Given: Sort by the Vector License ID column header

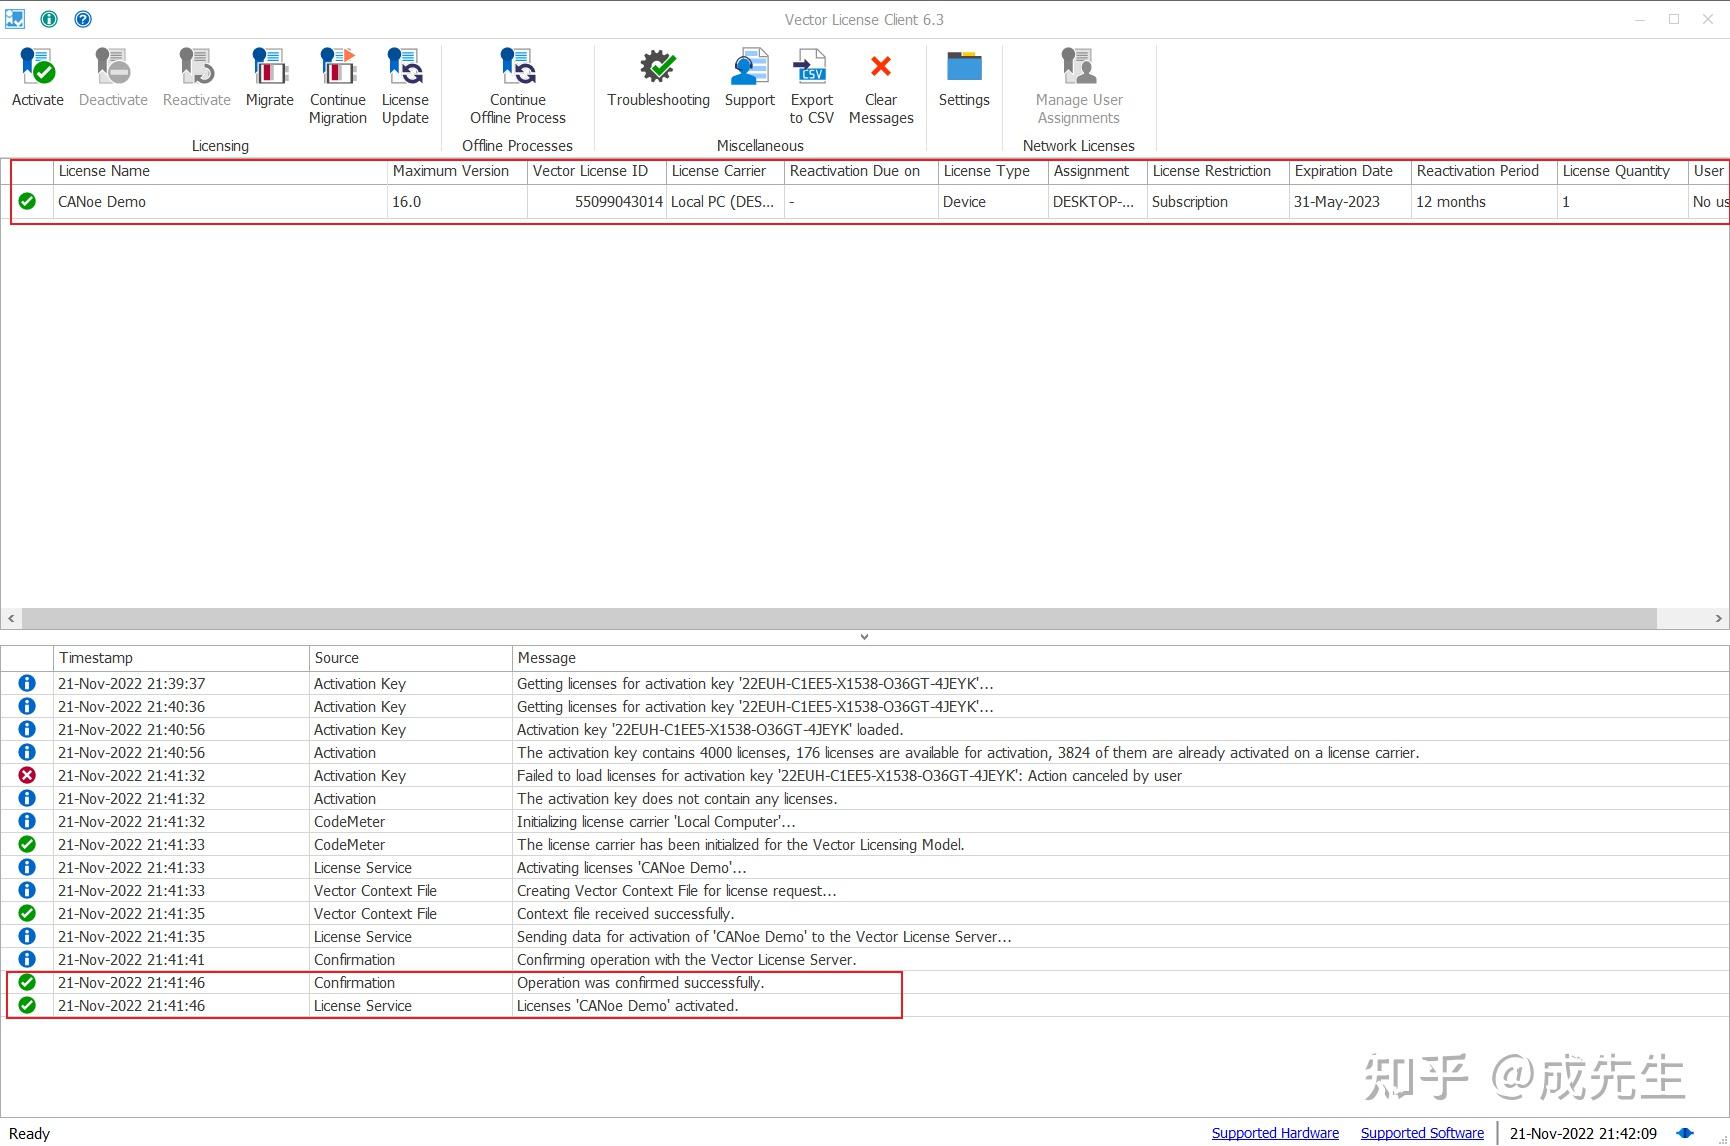Looking at the screenshot, I should pos(597,171).
